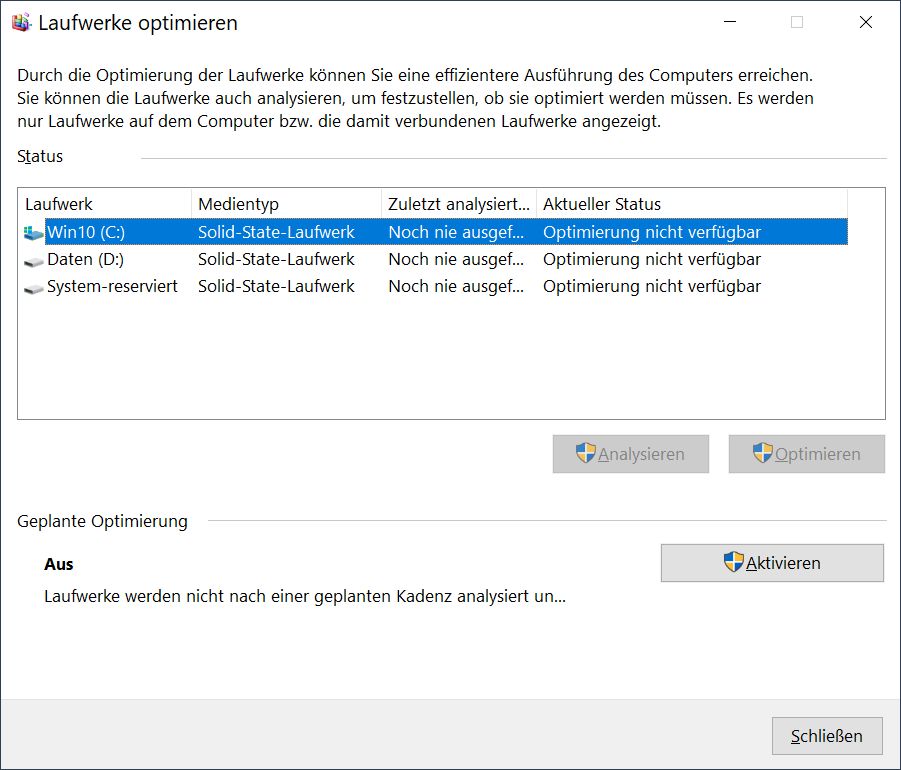Click Medientyp cell of Daten (D:)

click(276, 259)
